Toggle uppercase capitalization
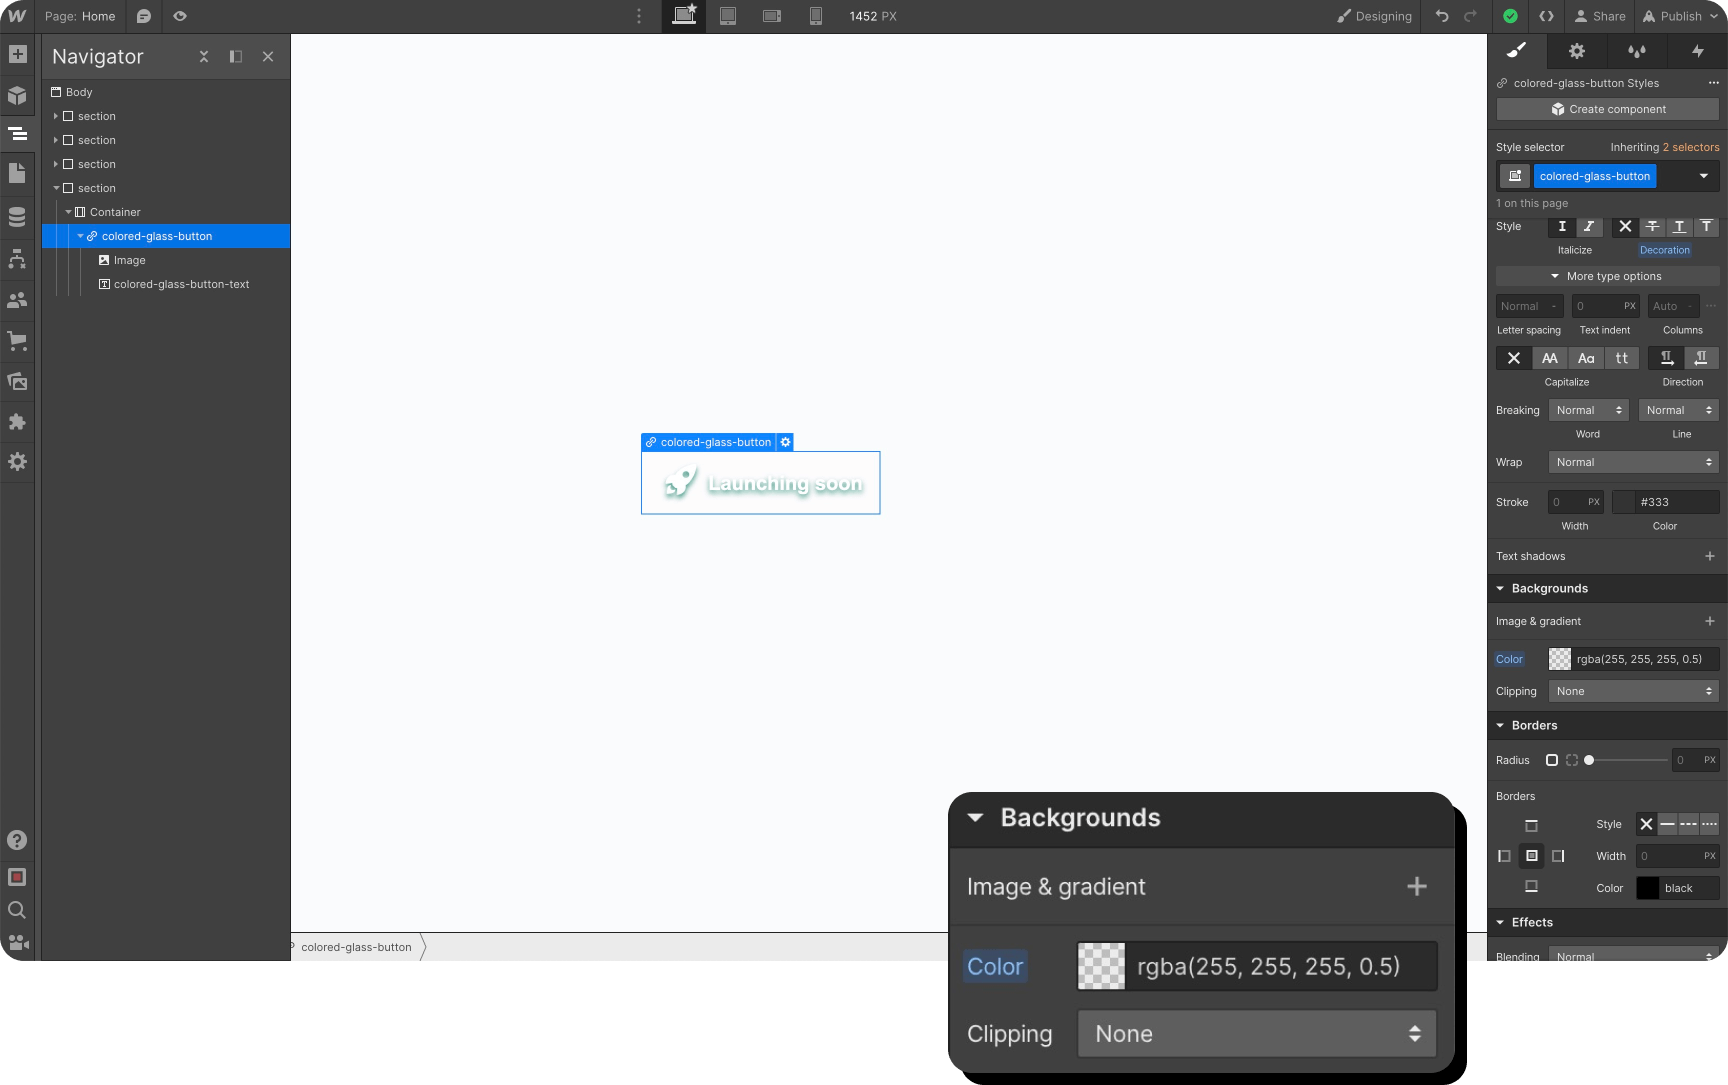 (1550, 357)
